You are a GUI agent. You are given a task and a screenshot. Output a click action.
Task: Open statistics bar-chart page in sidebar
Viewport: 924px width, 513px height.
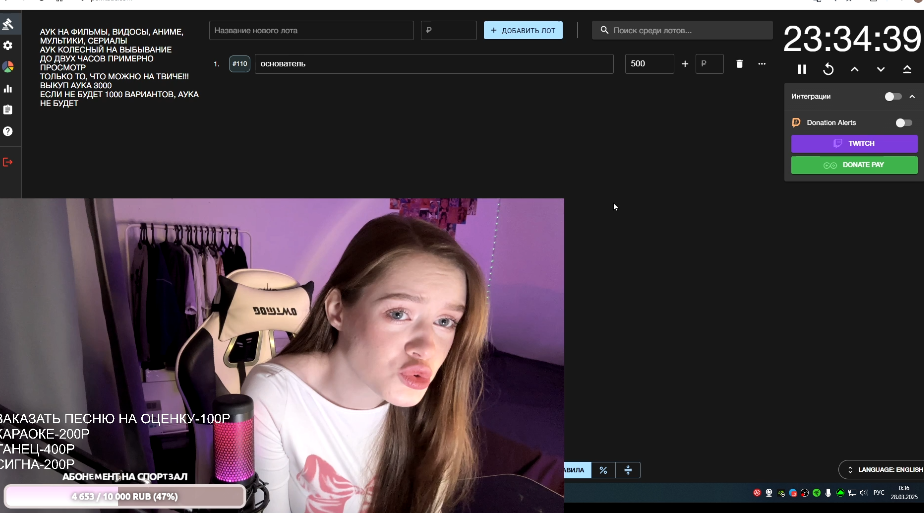point(8,88)
